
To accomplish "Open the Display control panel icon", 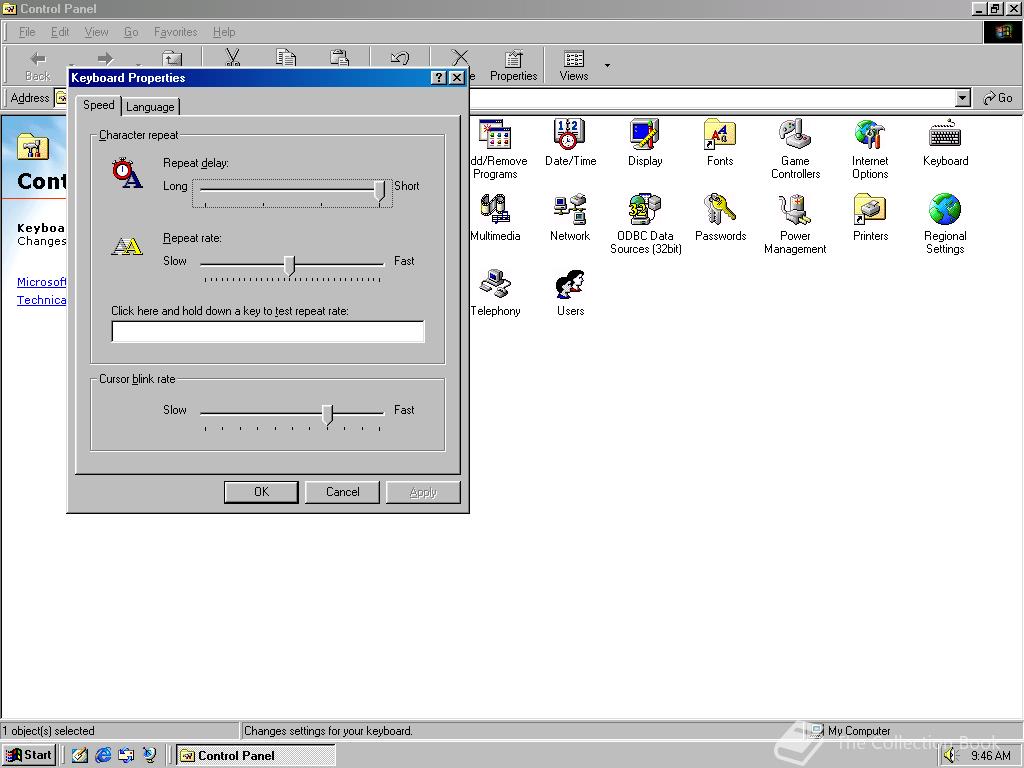I will coord(645,143).
